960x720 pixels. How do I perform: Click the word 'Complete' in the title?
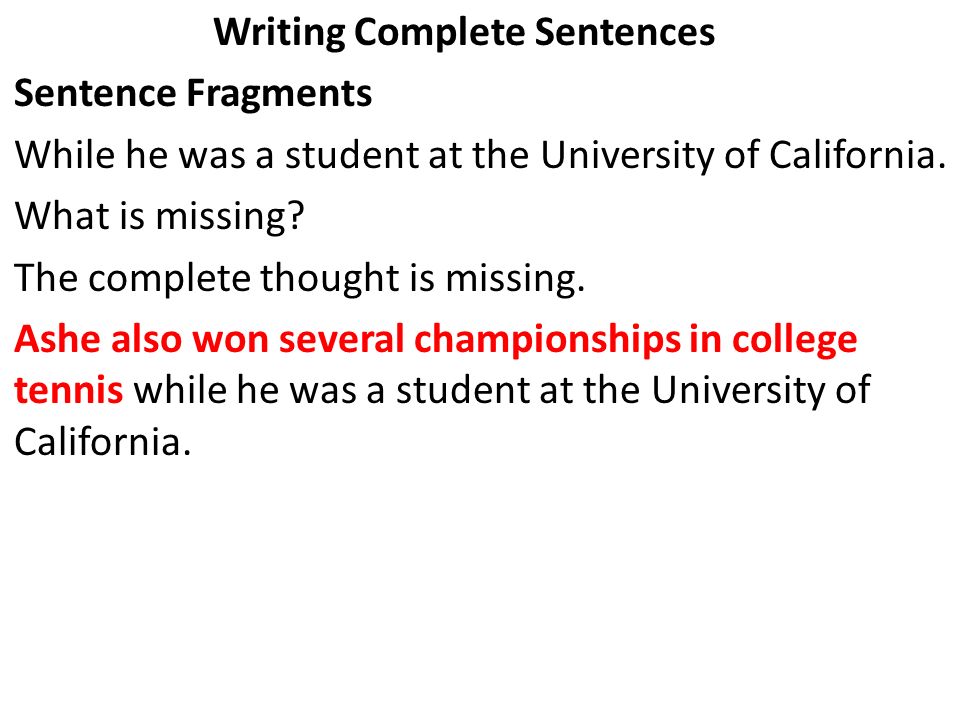(x=440, y=34)
